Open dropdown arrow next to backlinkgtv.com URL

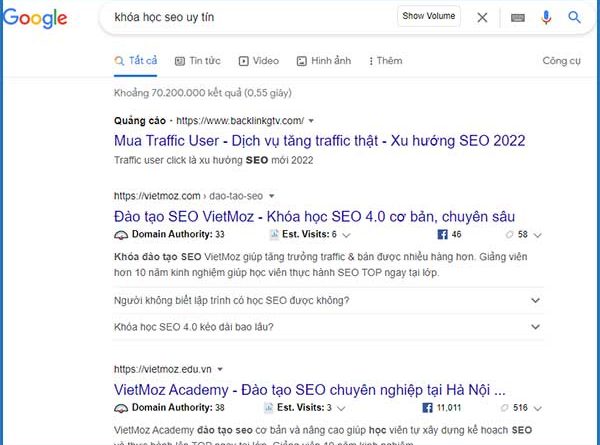click(x=311, y=121)
